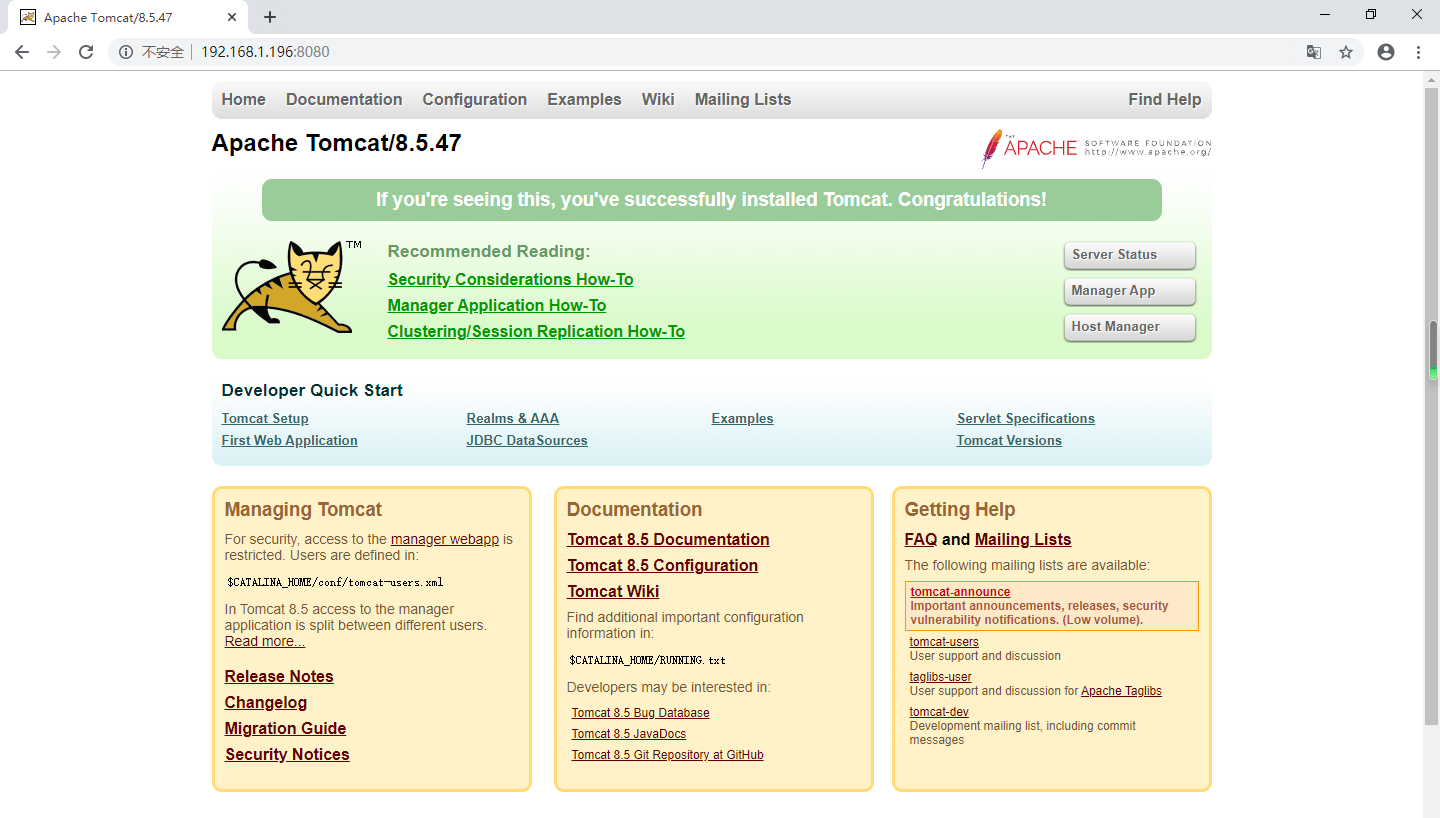Open the Chrome three-dot menu
Viewport: 1440px width, 818px height.
tap(1419, 52)
